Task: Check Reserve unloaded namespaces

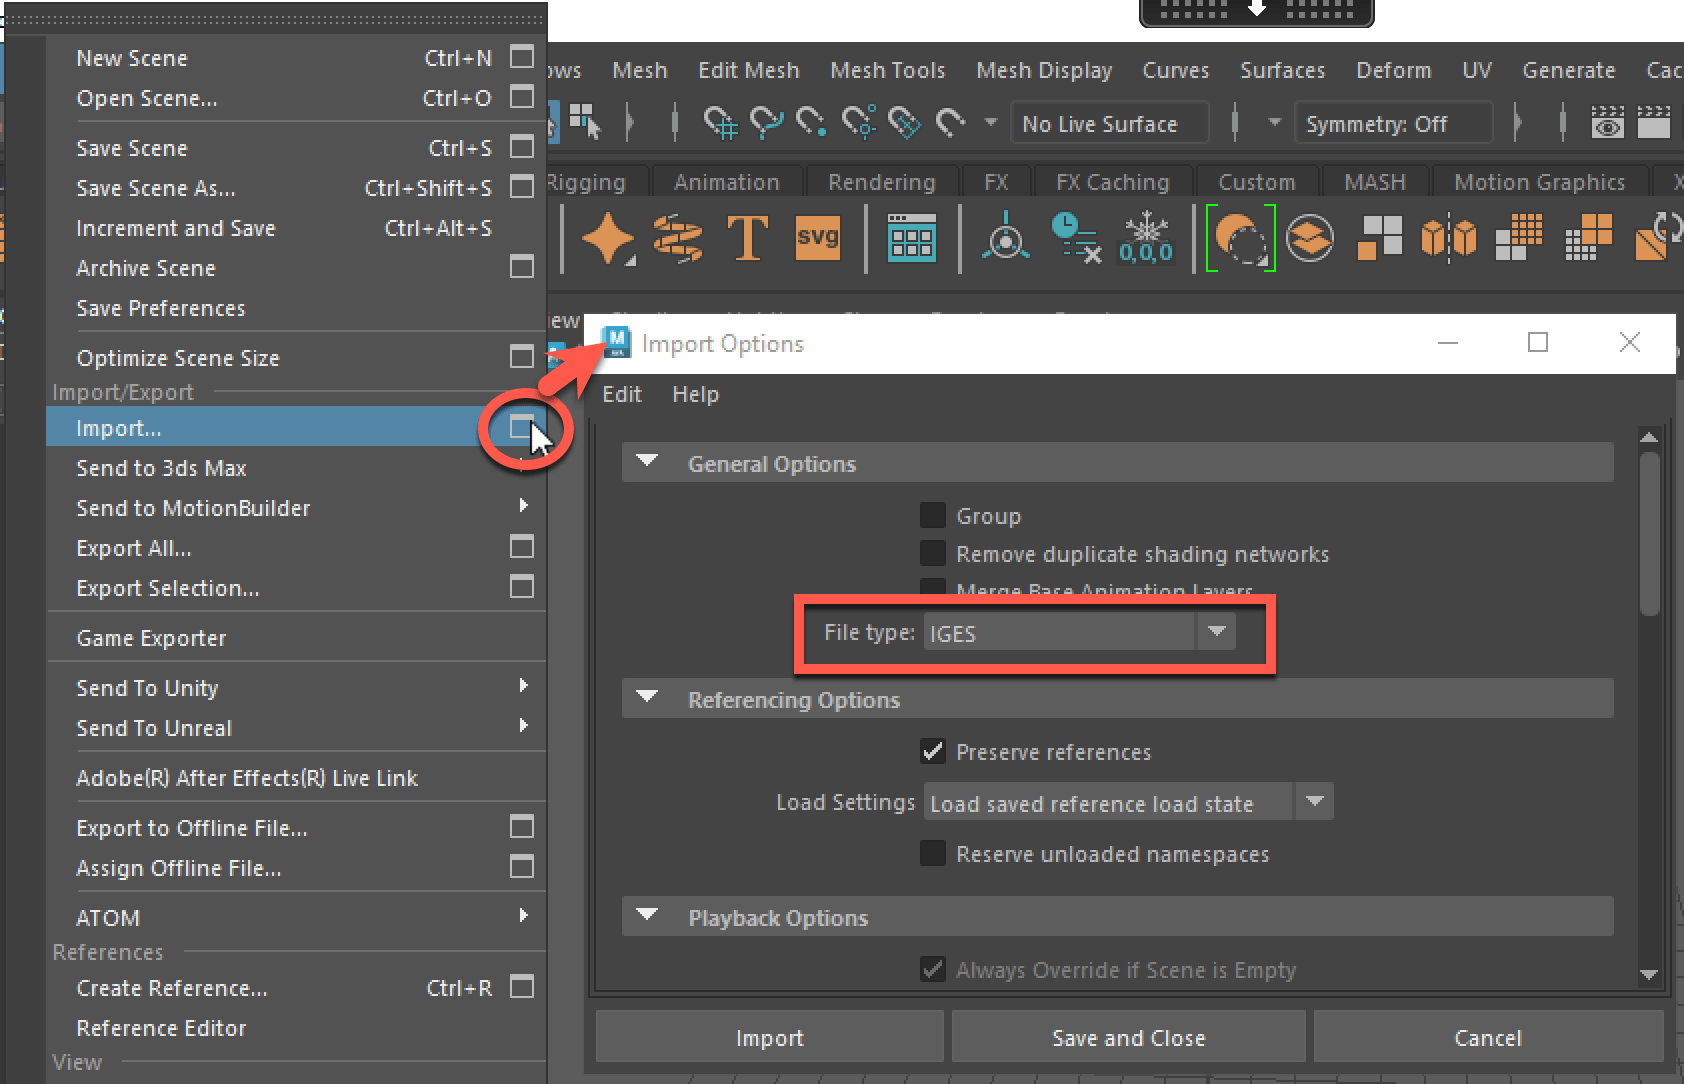Action: point(932,853)
